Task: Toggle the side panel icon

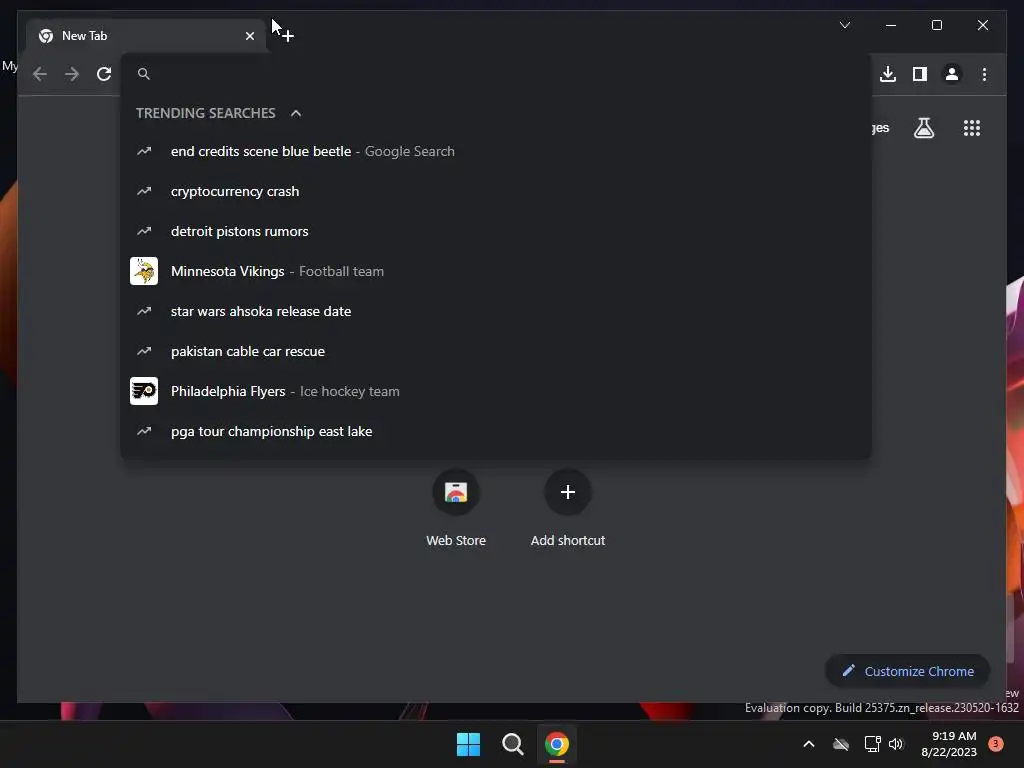Action: pyautogui.click(x=920, y=74)
